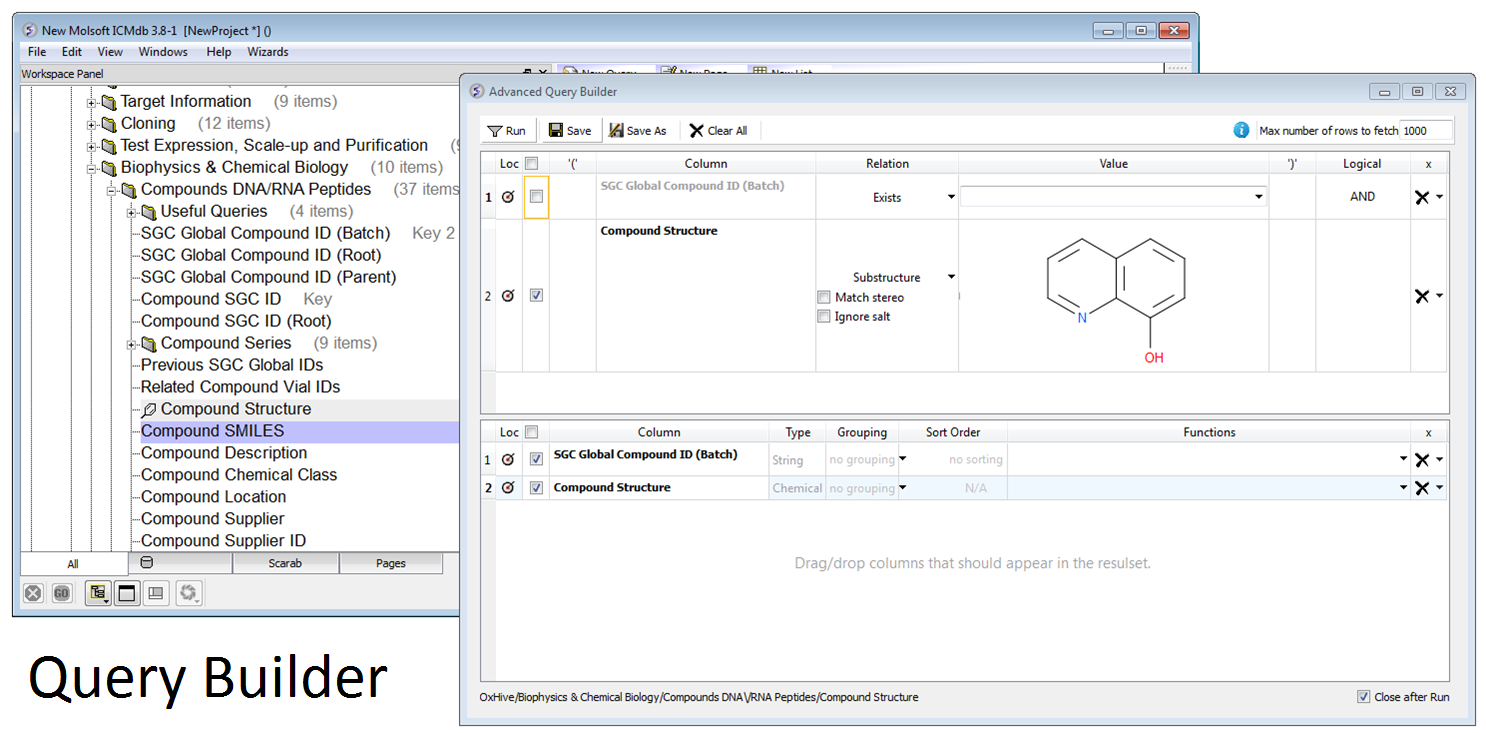Click the Cloning folder icon

[108, 123]
